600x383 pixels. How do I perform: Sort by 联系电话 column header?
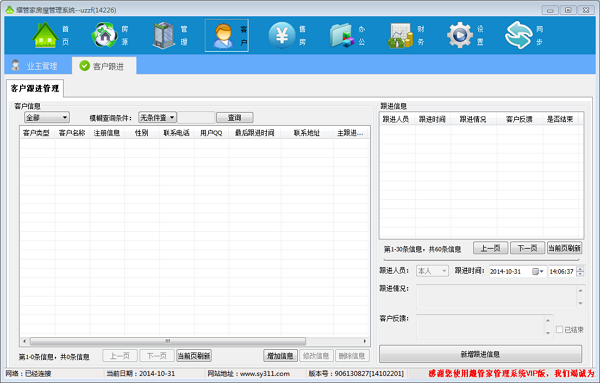coord(176,133)
